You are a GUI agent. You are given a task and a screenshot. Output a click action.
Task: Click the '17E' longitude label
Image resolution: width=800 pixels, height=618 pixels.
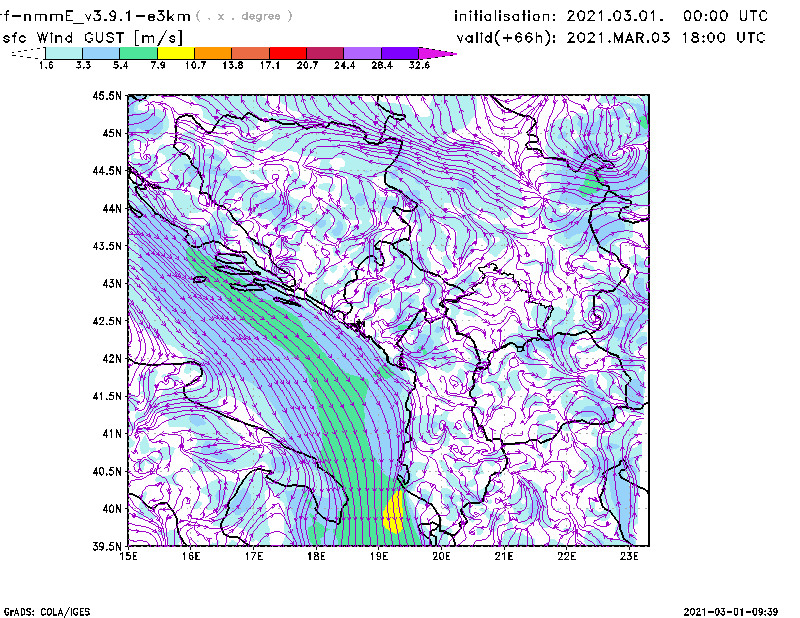[x=254, y=556]
